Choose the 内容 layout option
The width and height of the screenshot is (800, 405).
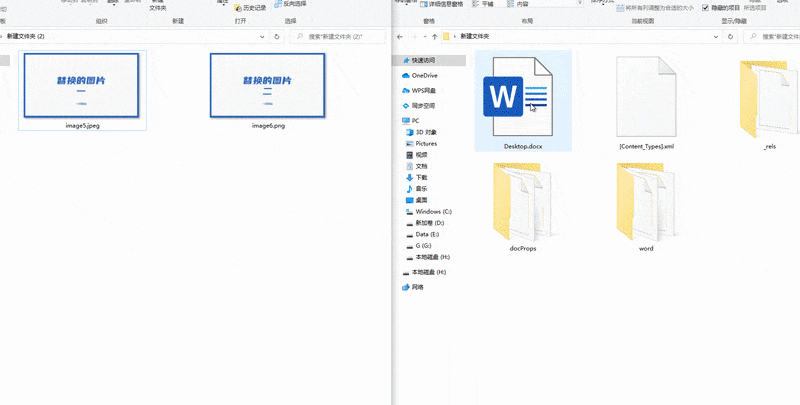(x=517, y=4)
